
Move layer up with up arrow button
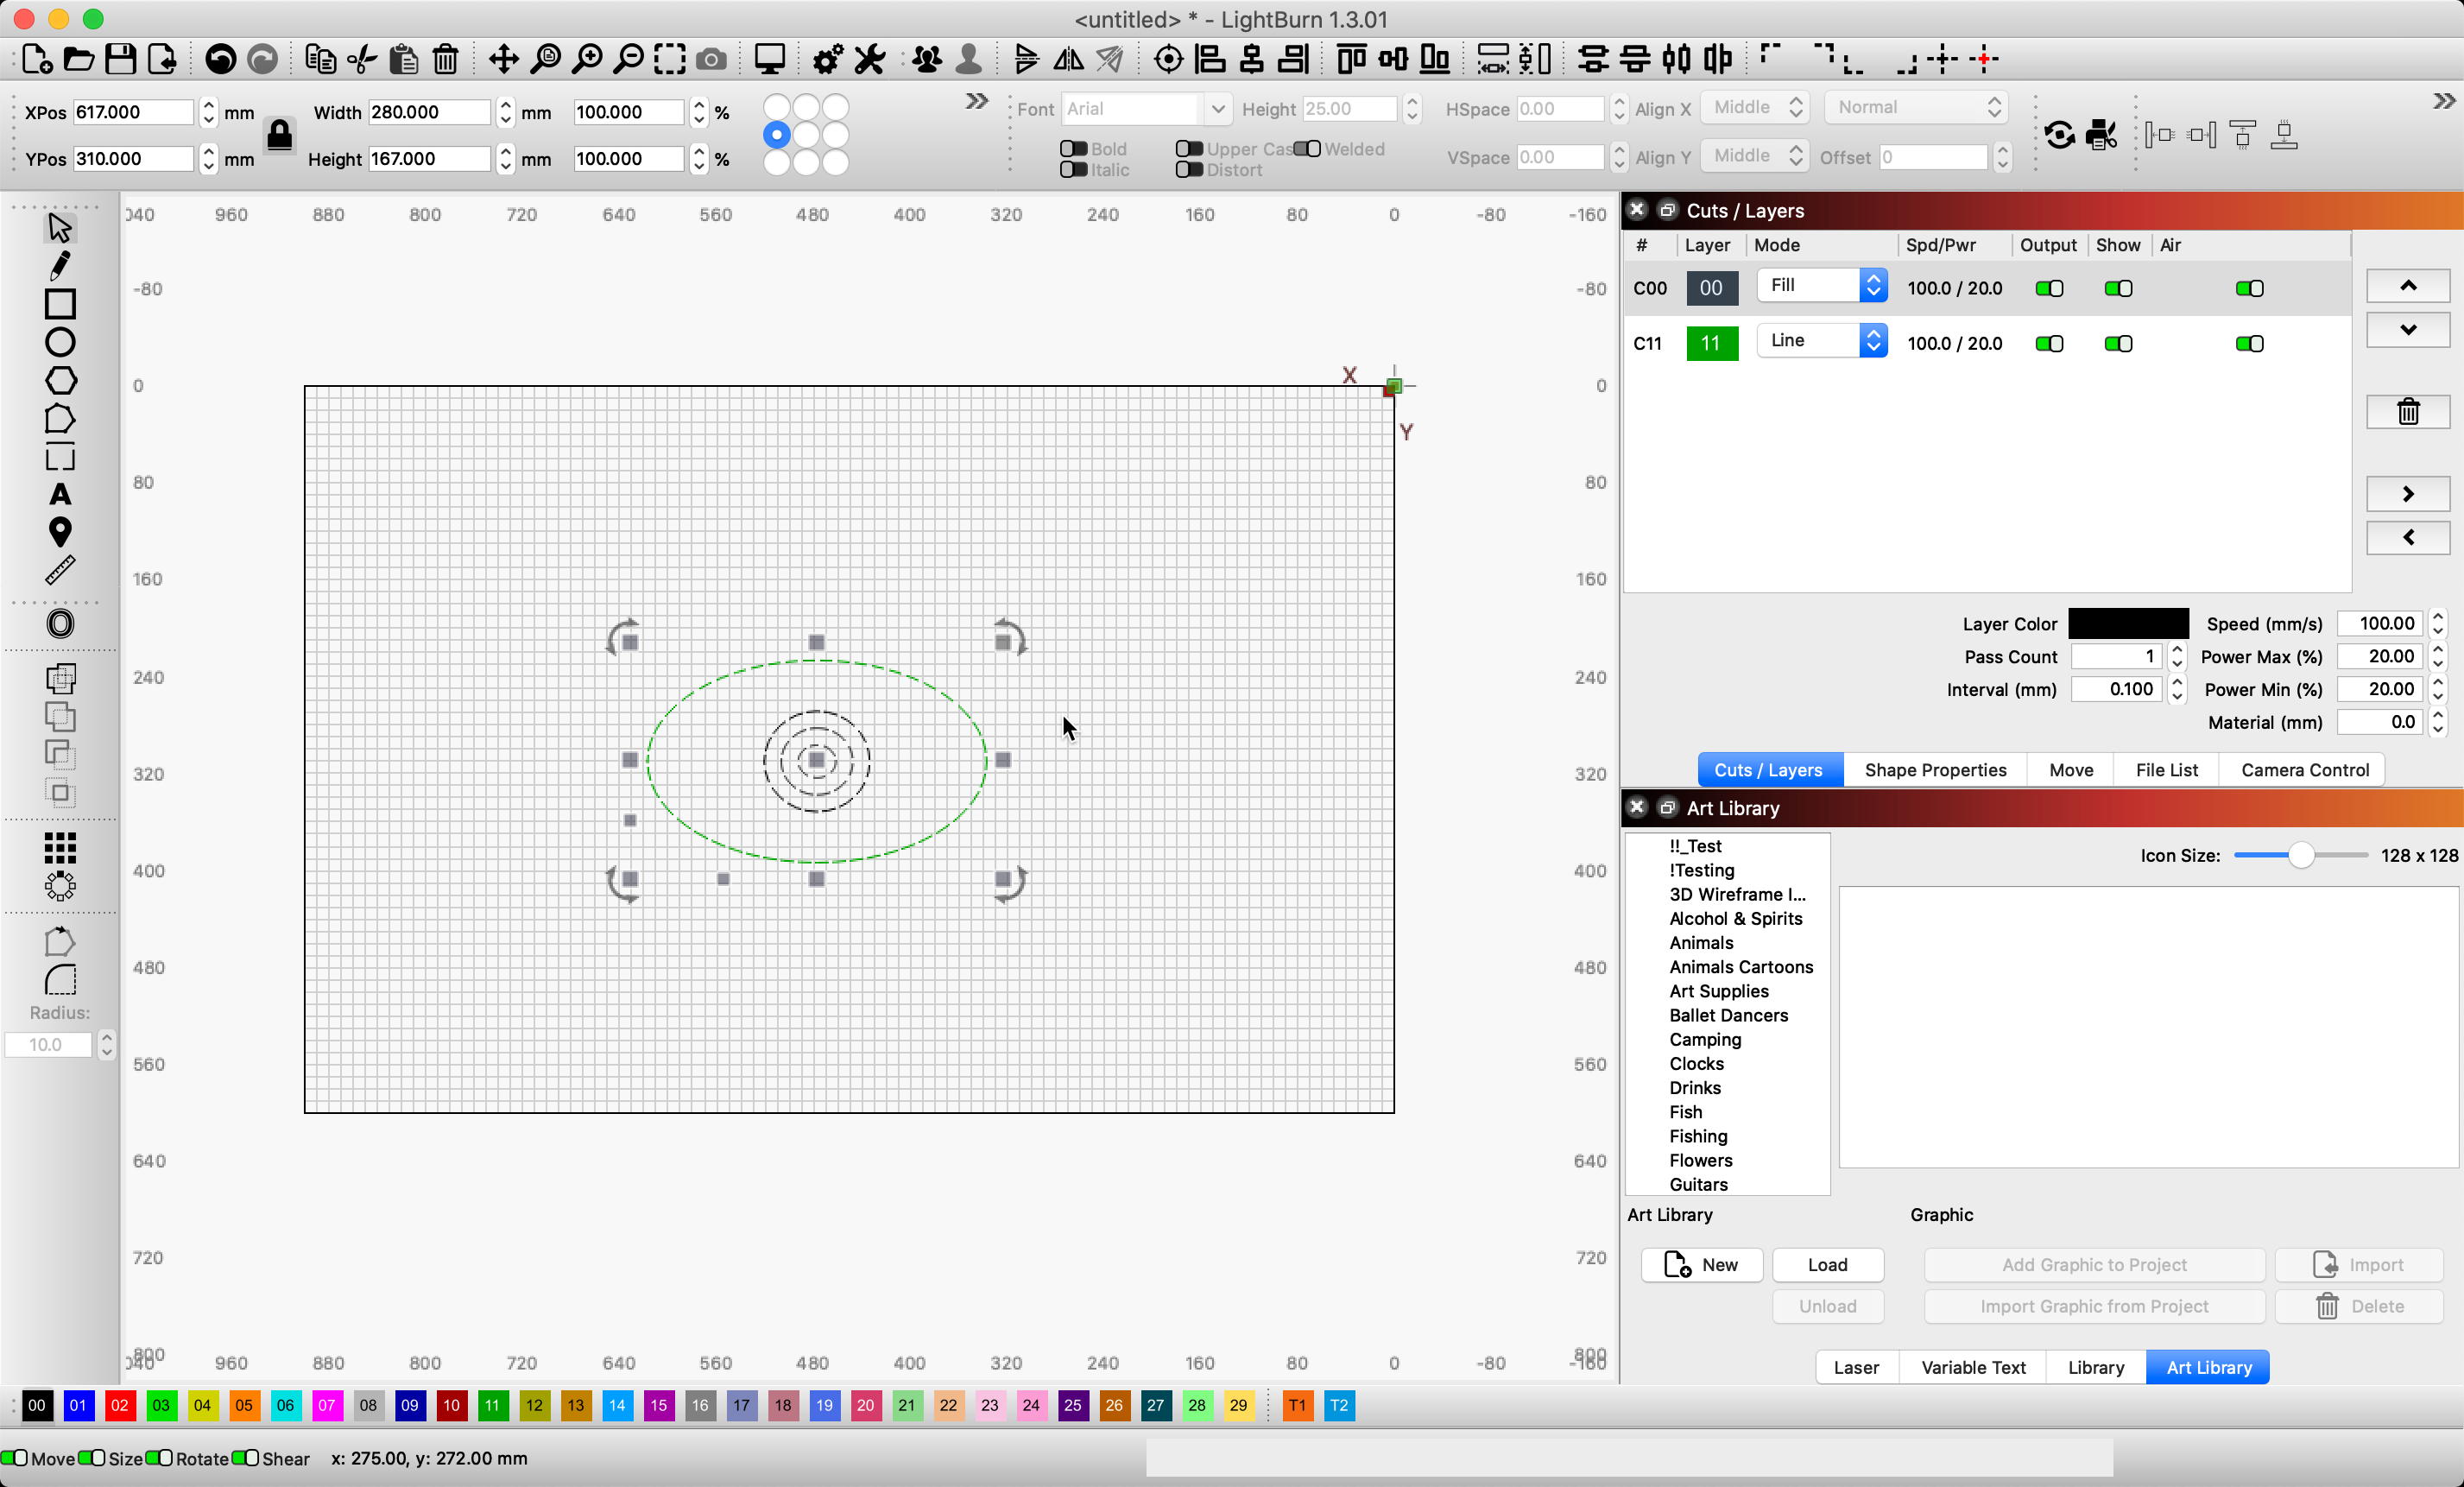[x=2408, y=286]
